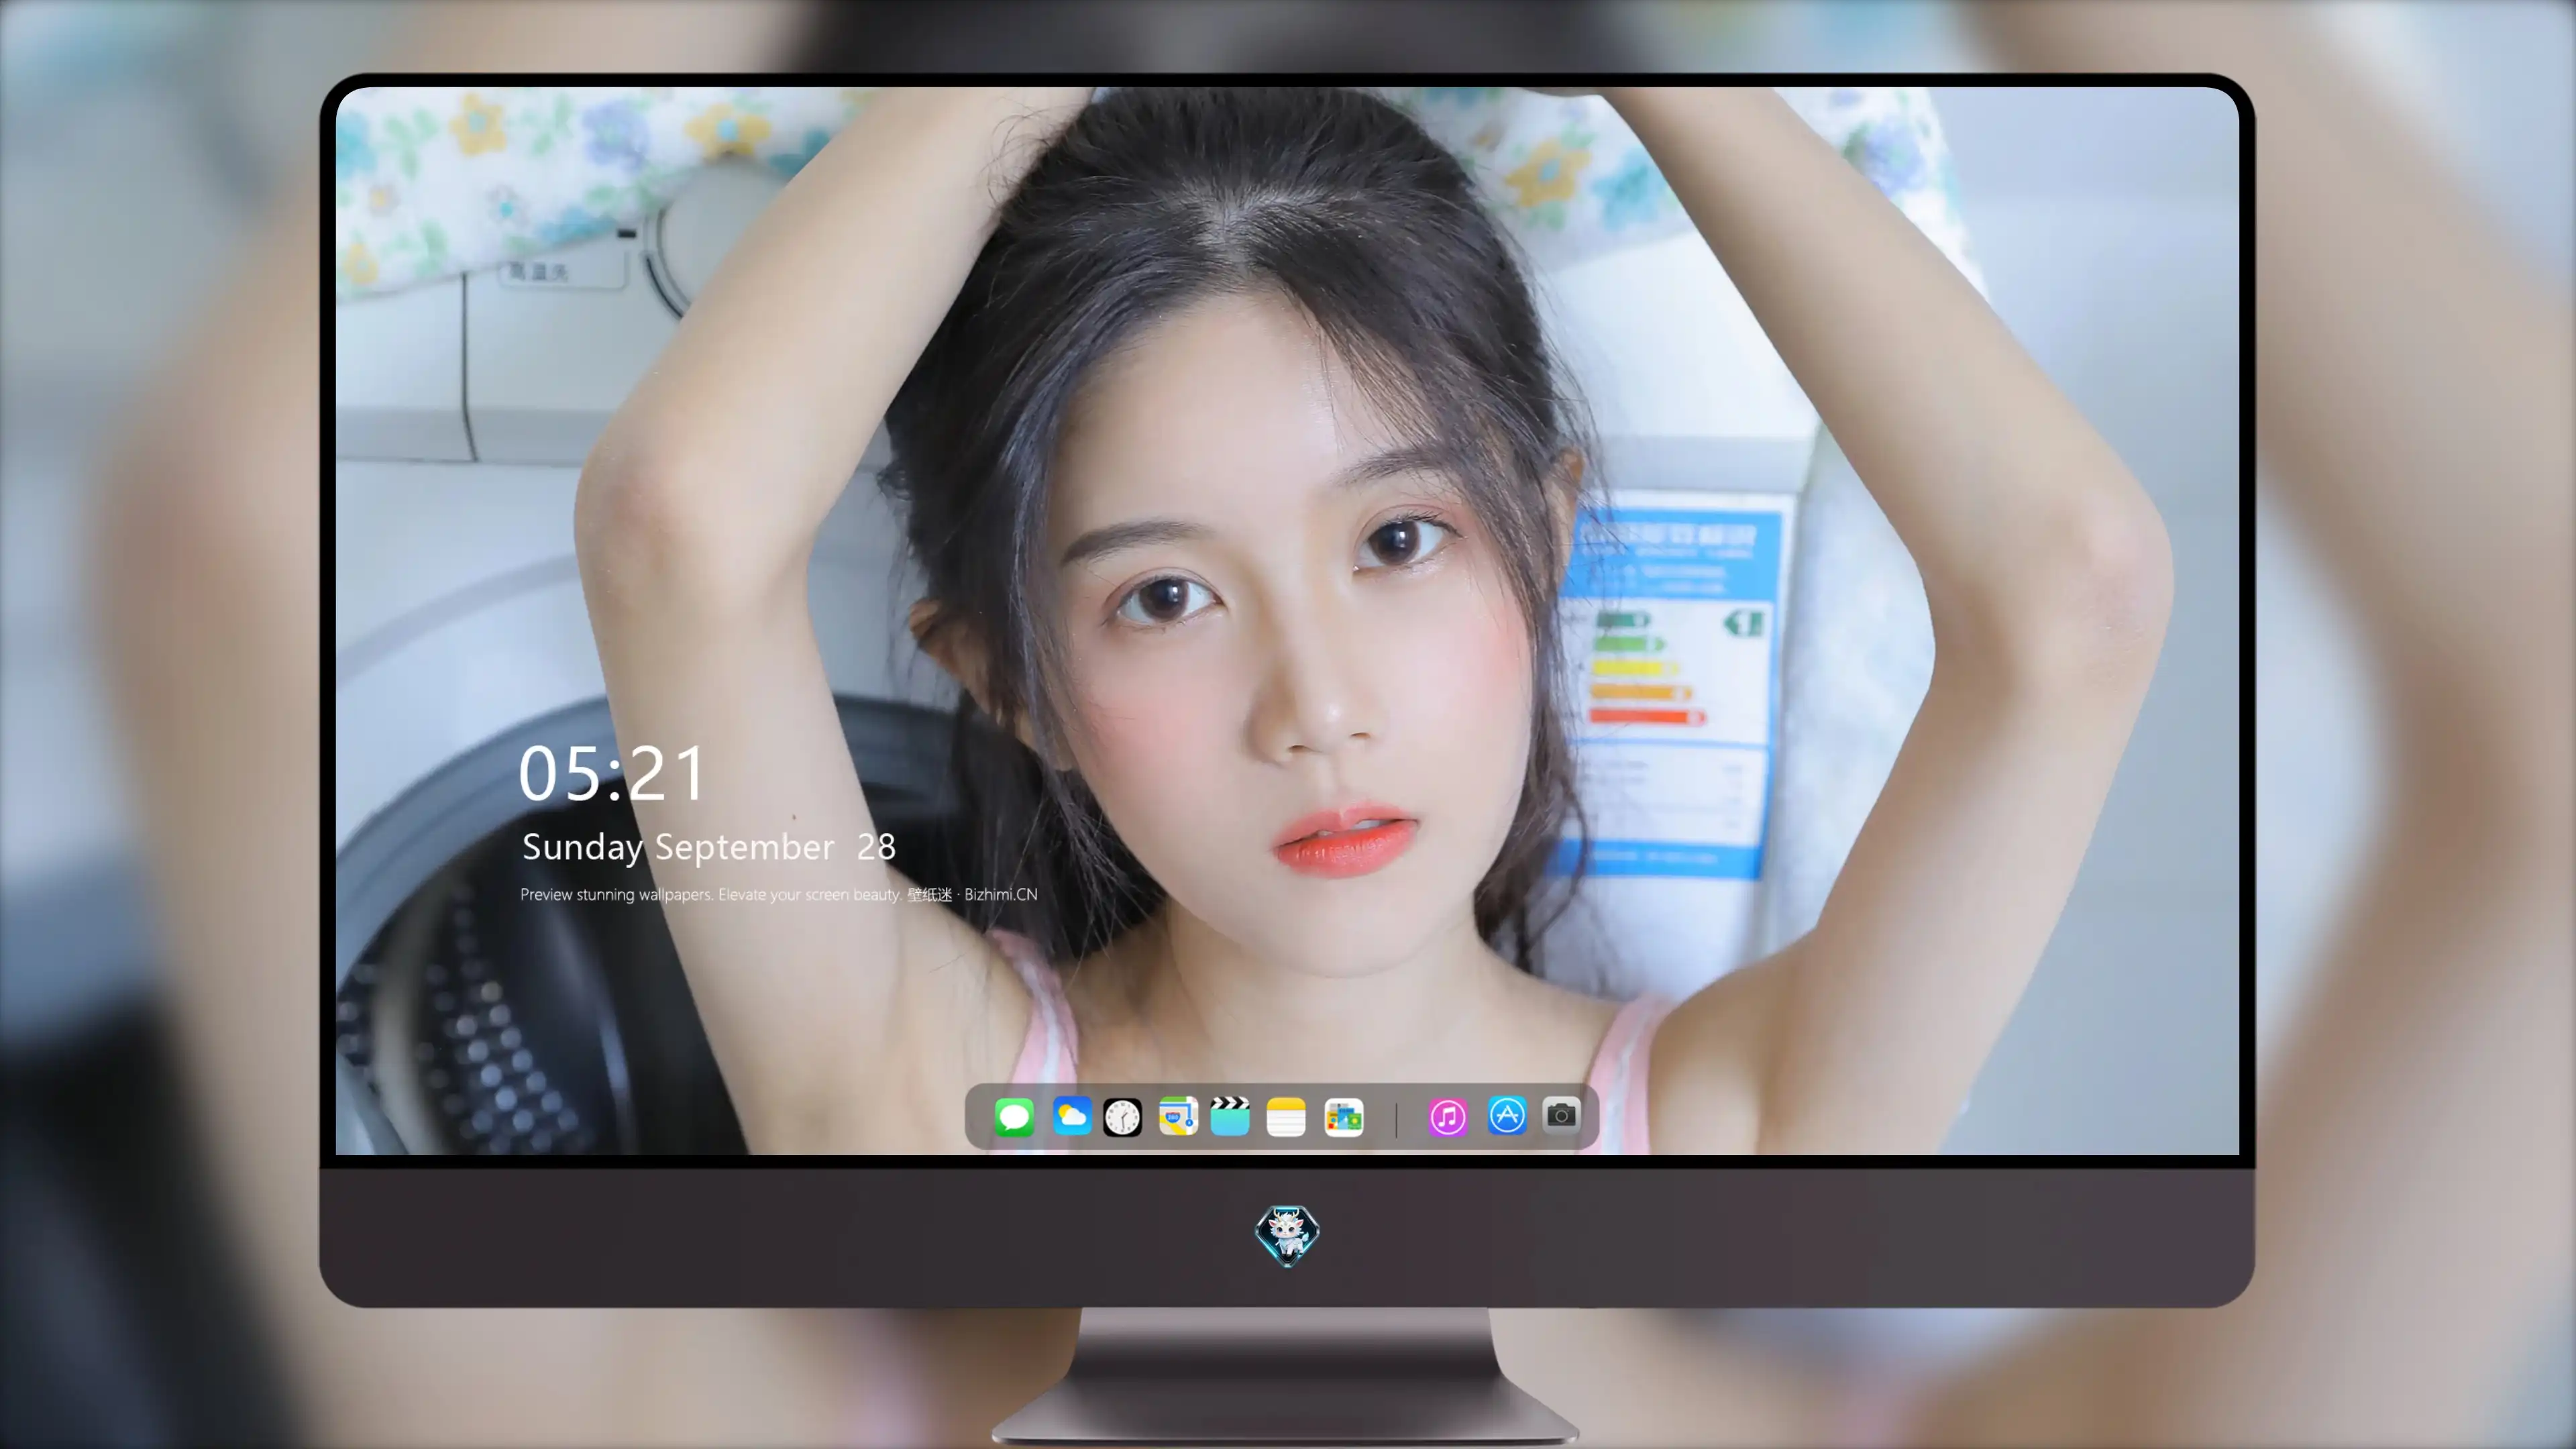
Task: Click the Bizhimi.CN text
Action: (x=1001, y=894)
